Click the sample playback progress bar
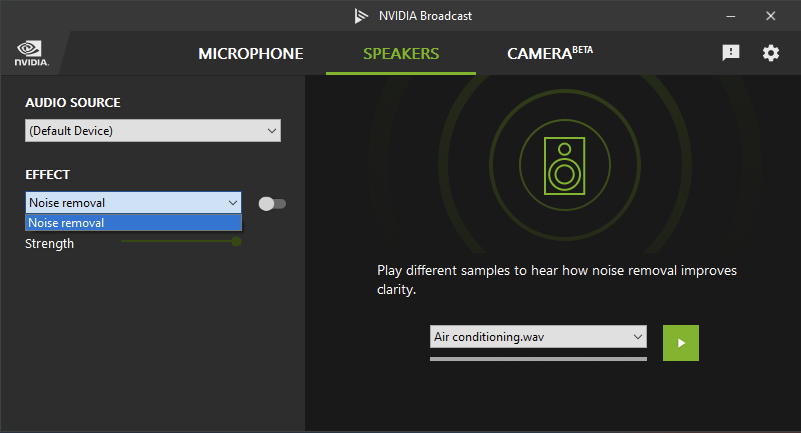The height and width of the screenshot is (433, 801). [538, 359]
